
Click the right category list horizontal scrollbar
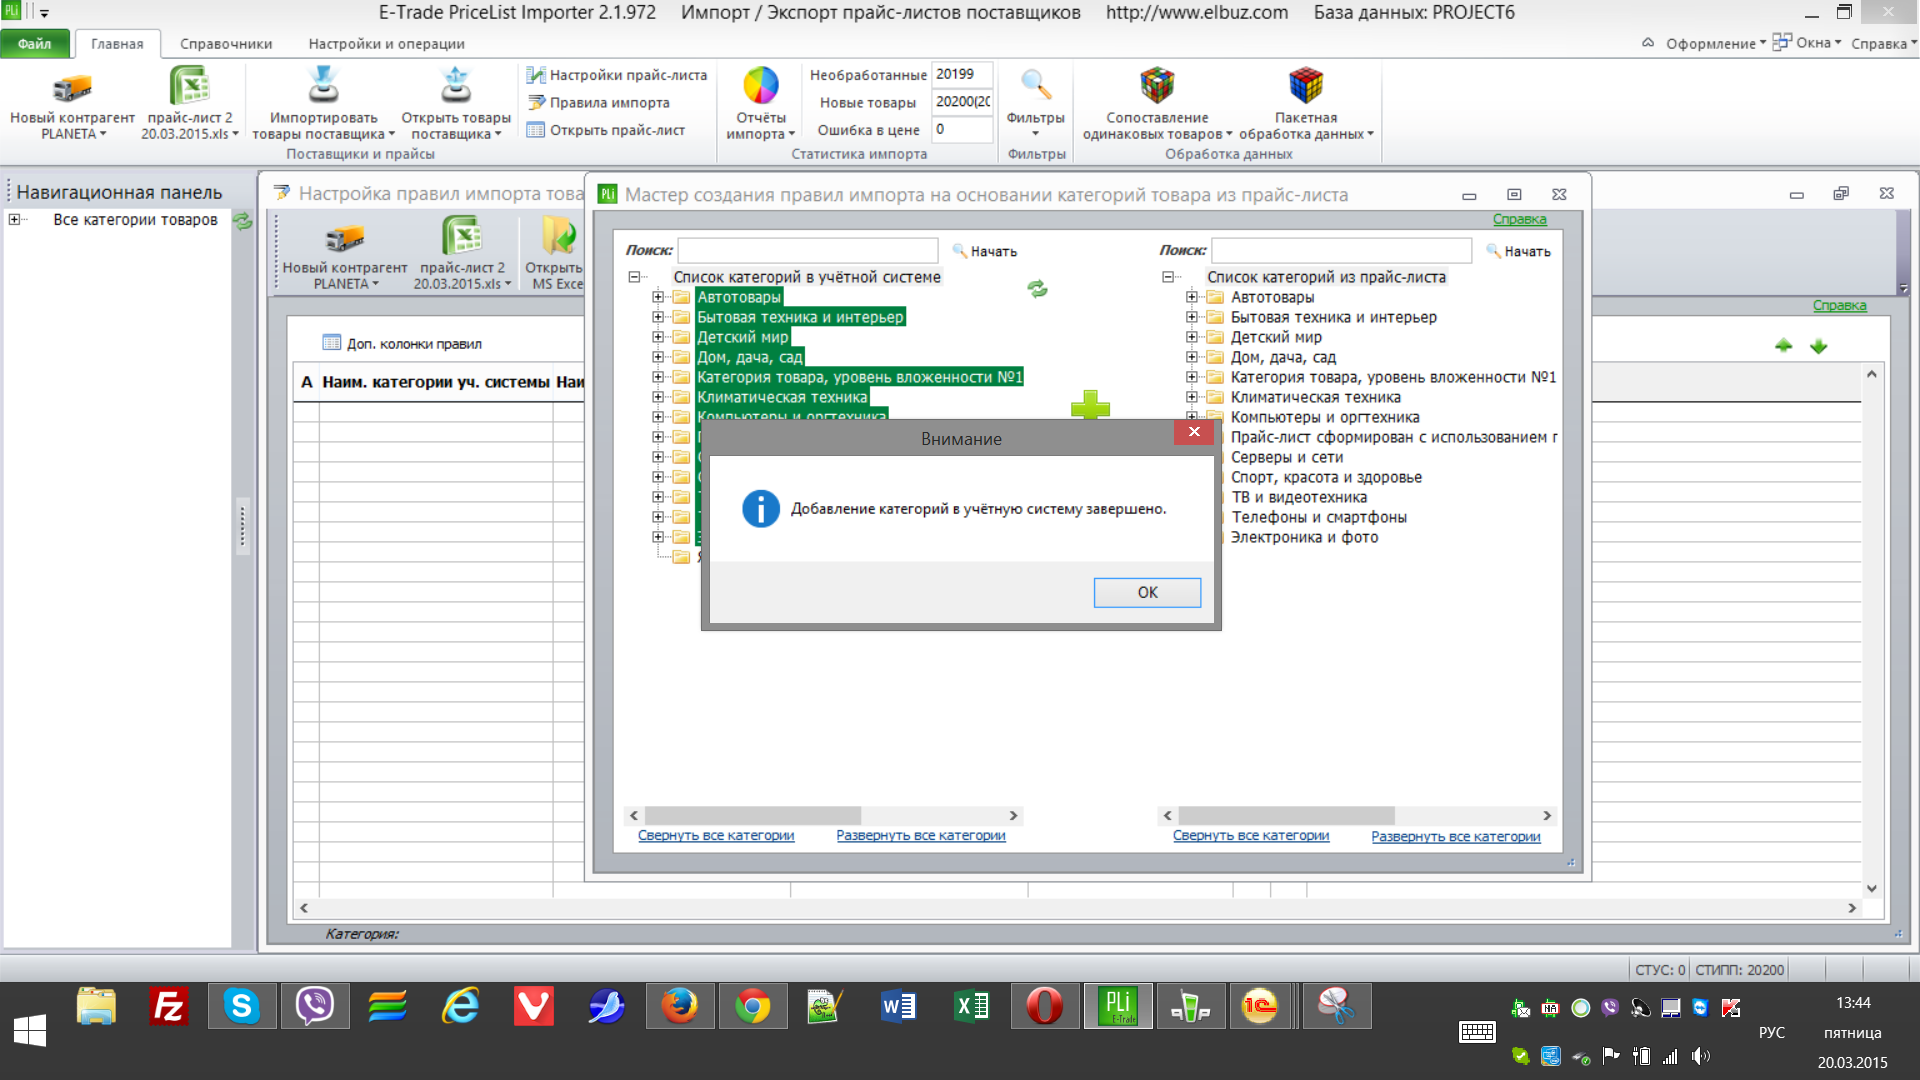[1357, 815]
